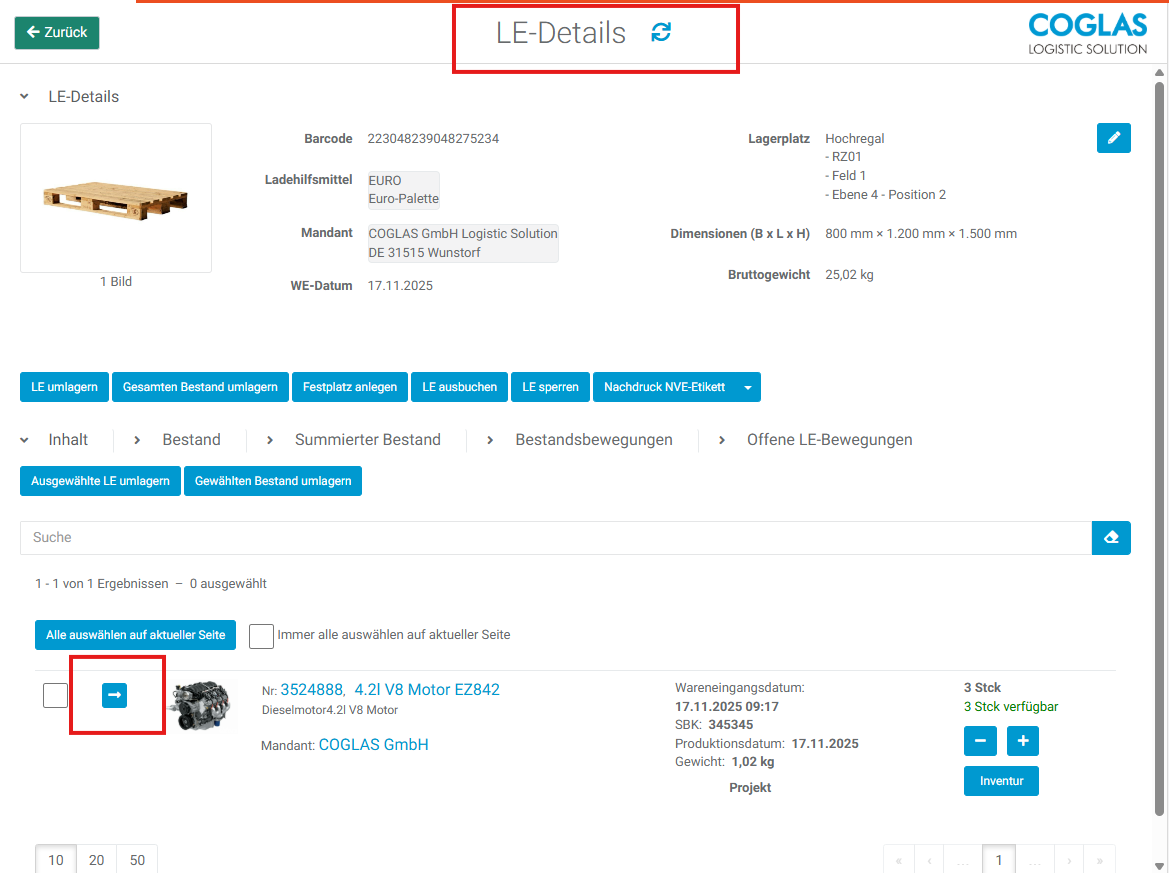Click the vertical scrollbar on the right
The image size is (1169, 873).
pyautogui.click(x=1159, y=447)
